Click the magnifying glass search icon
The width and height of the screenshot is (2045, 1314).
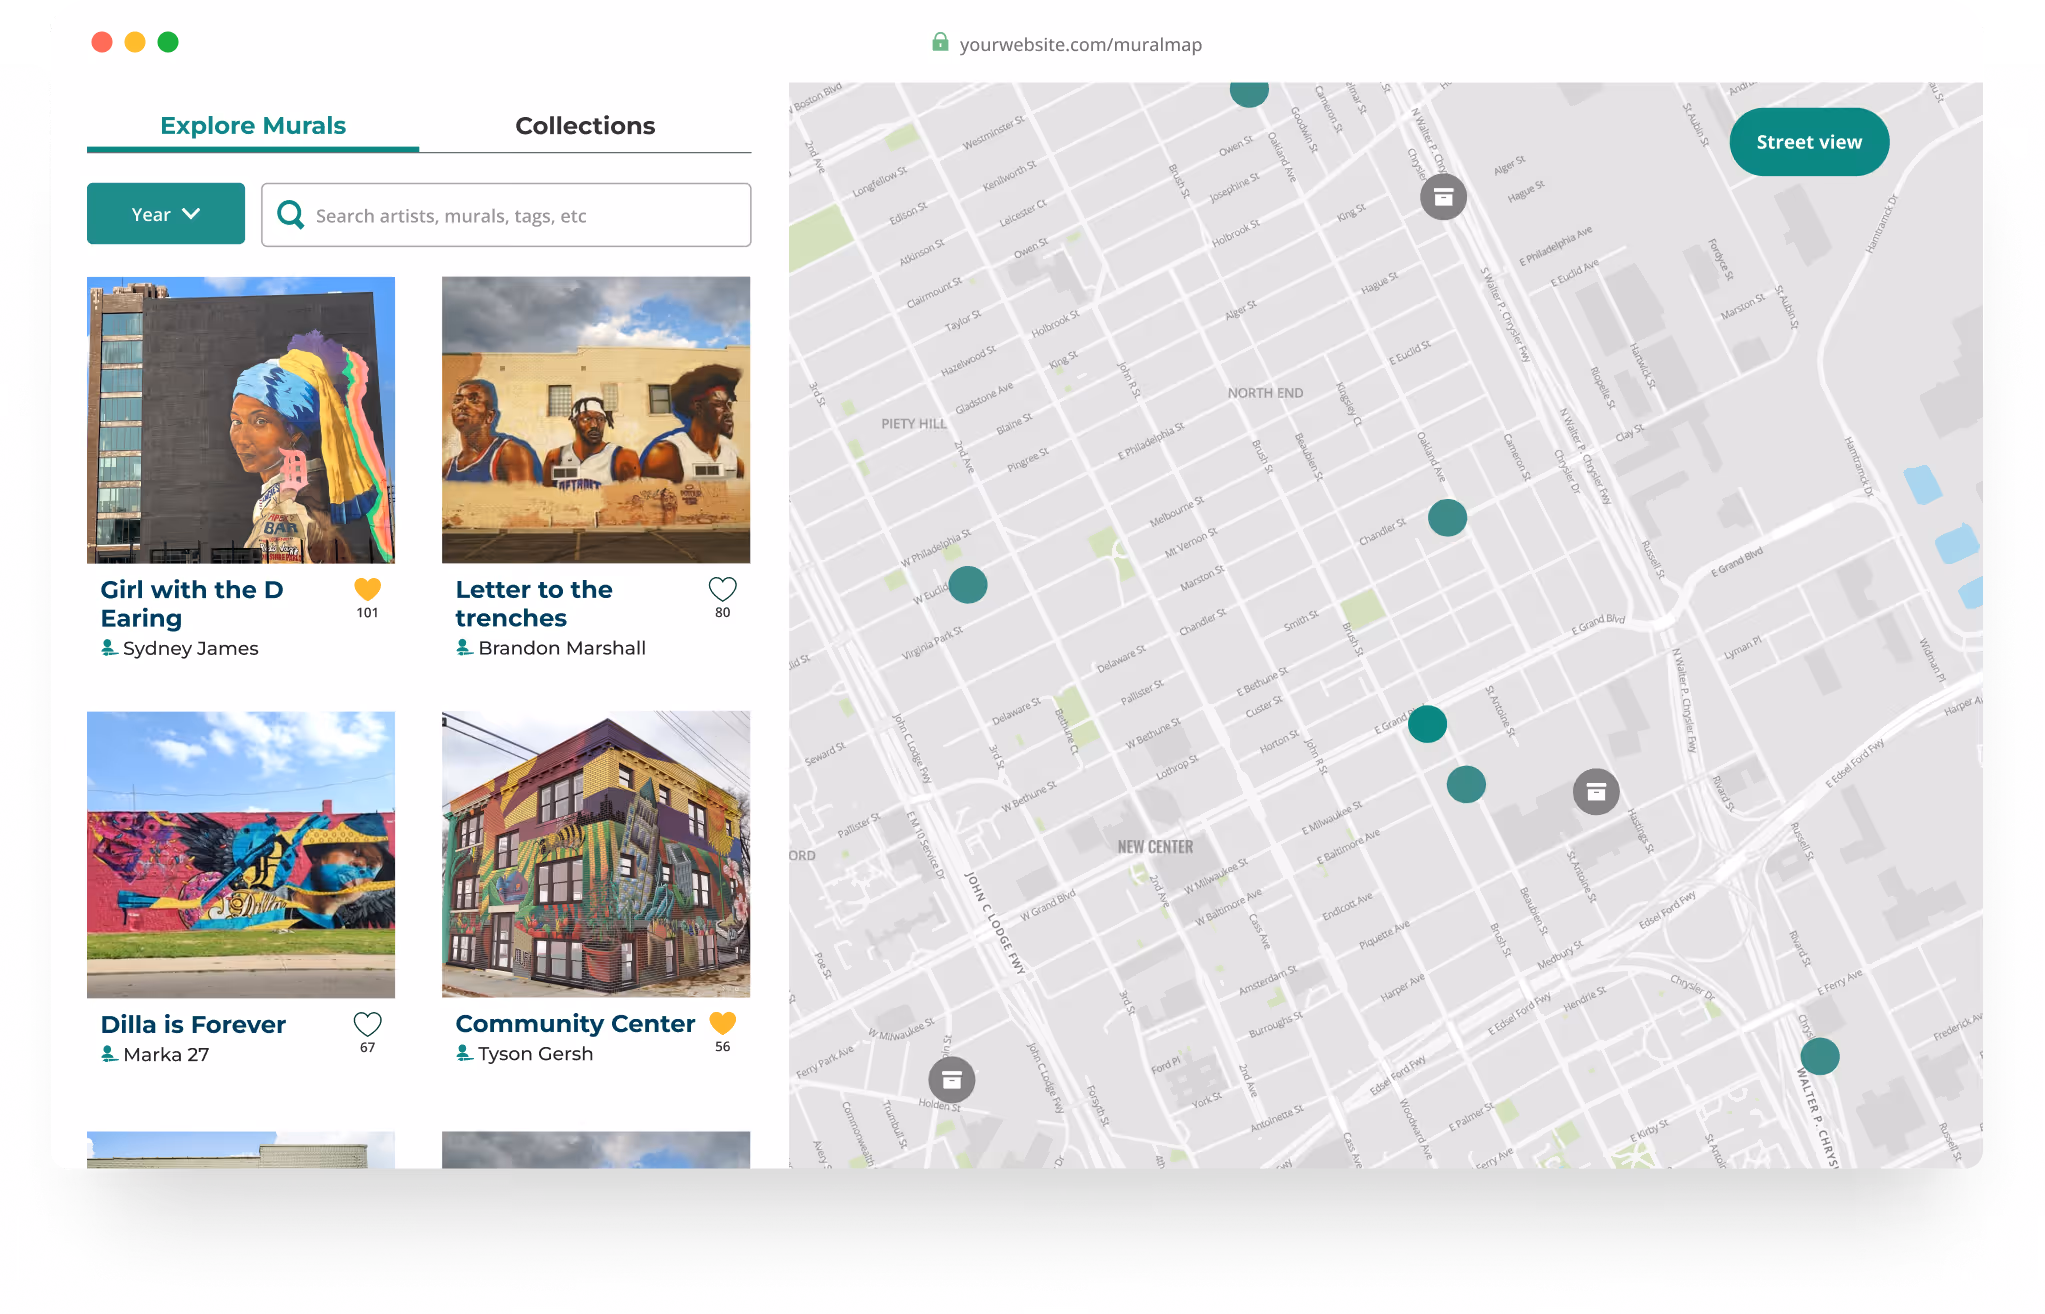(290, 215)
